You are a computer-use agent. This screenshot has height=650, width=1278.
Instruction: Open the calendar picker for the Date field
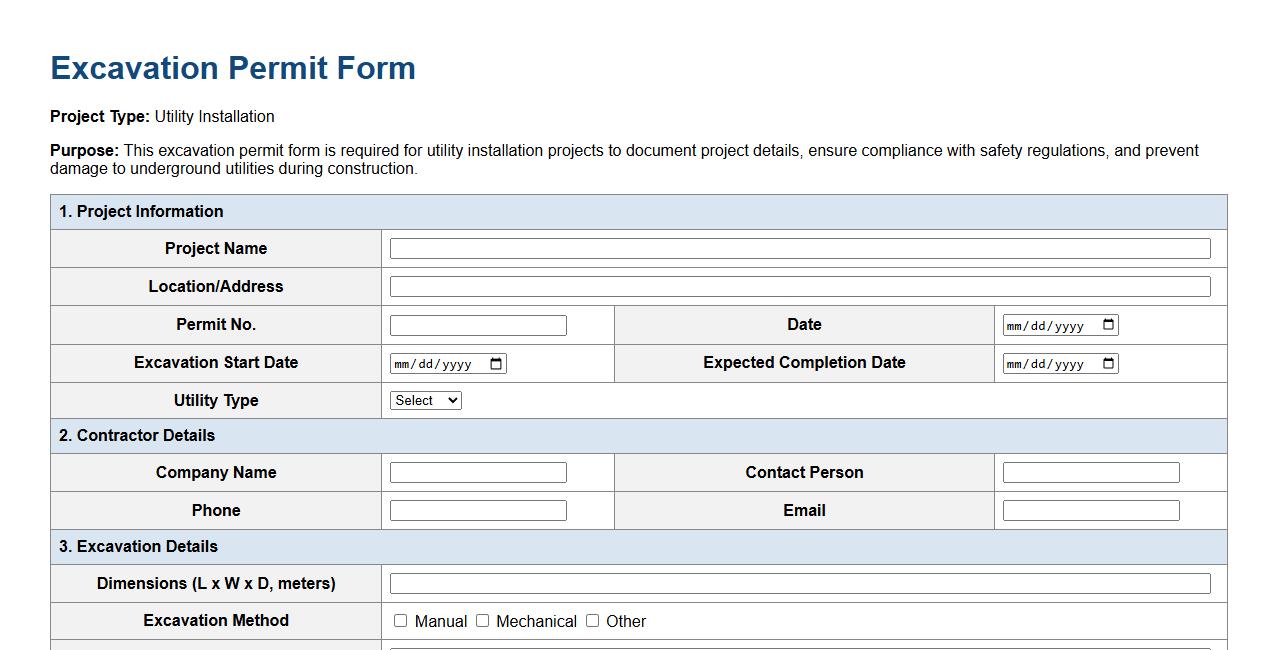(1110, 324)
